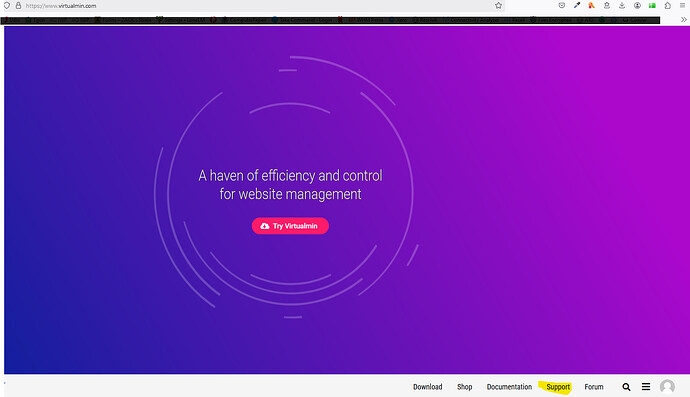Viewport: 690px width, 397px height.
Task: Visit the Forum link
Action: [594, 387]
